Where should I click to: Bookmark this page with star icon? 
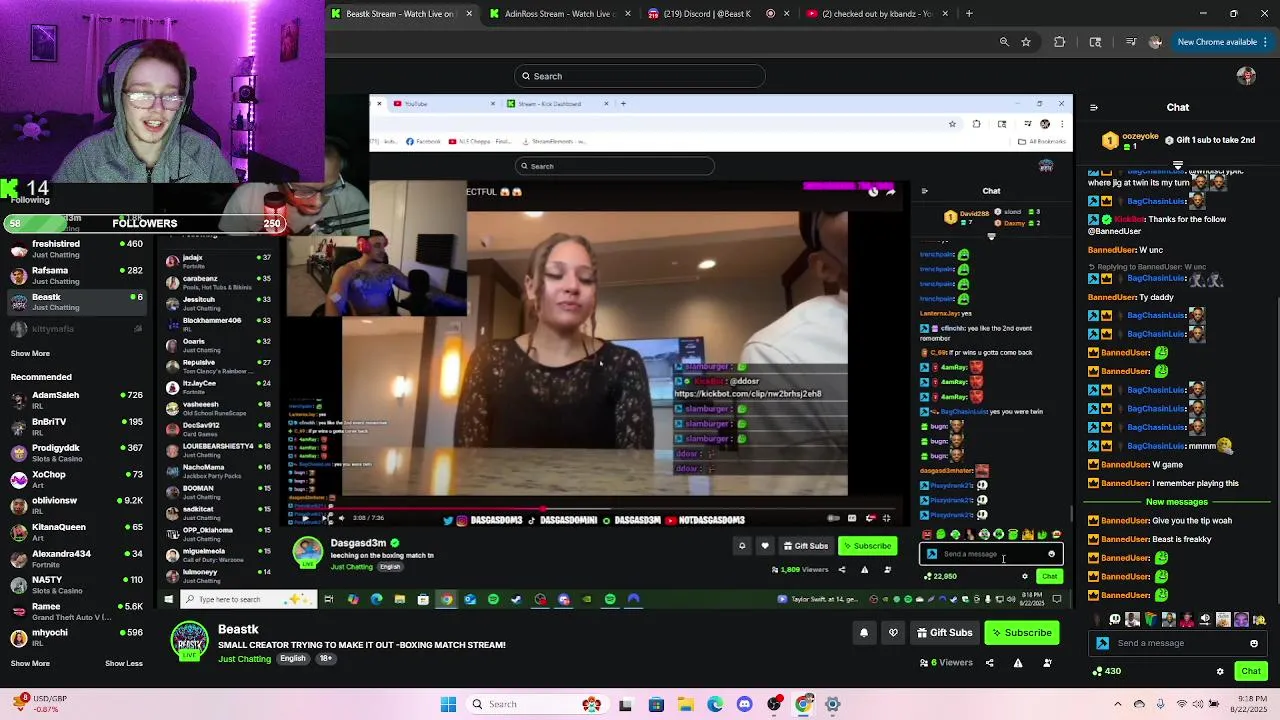tap(1026, 42)
